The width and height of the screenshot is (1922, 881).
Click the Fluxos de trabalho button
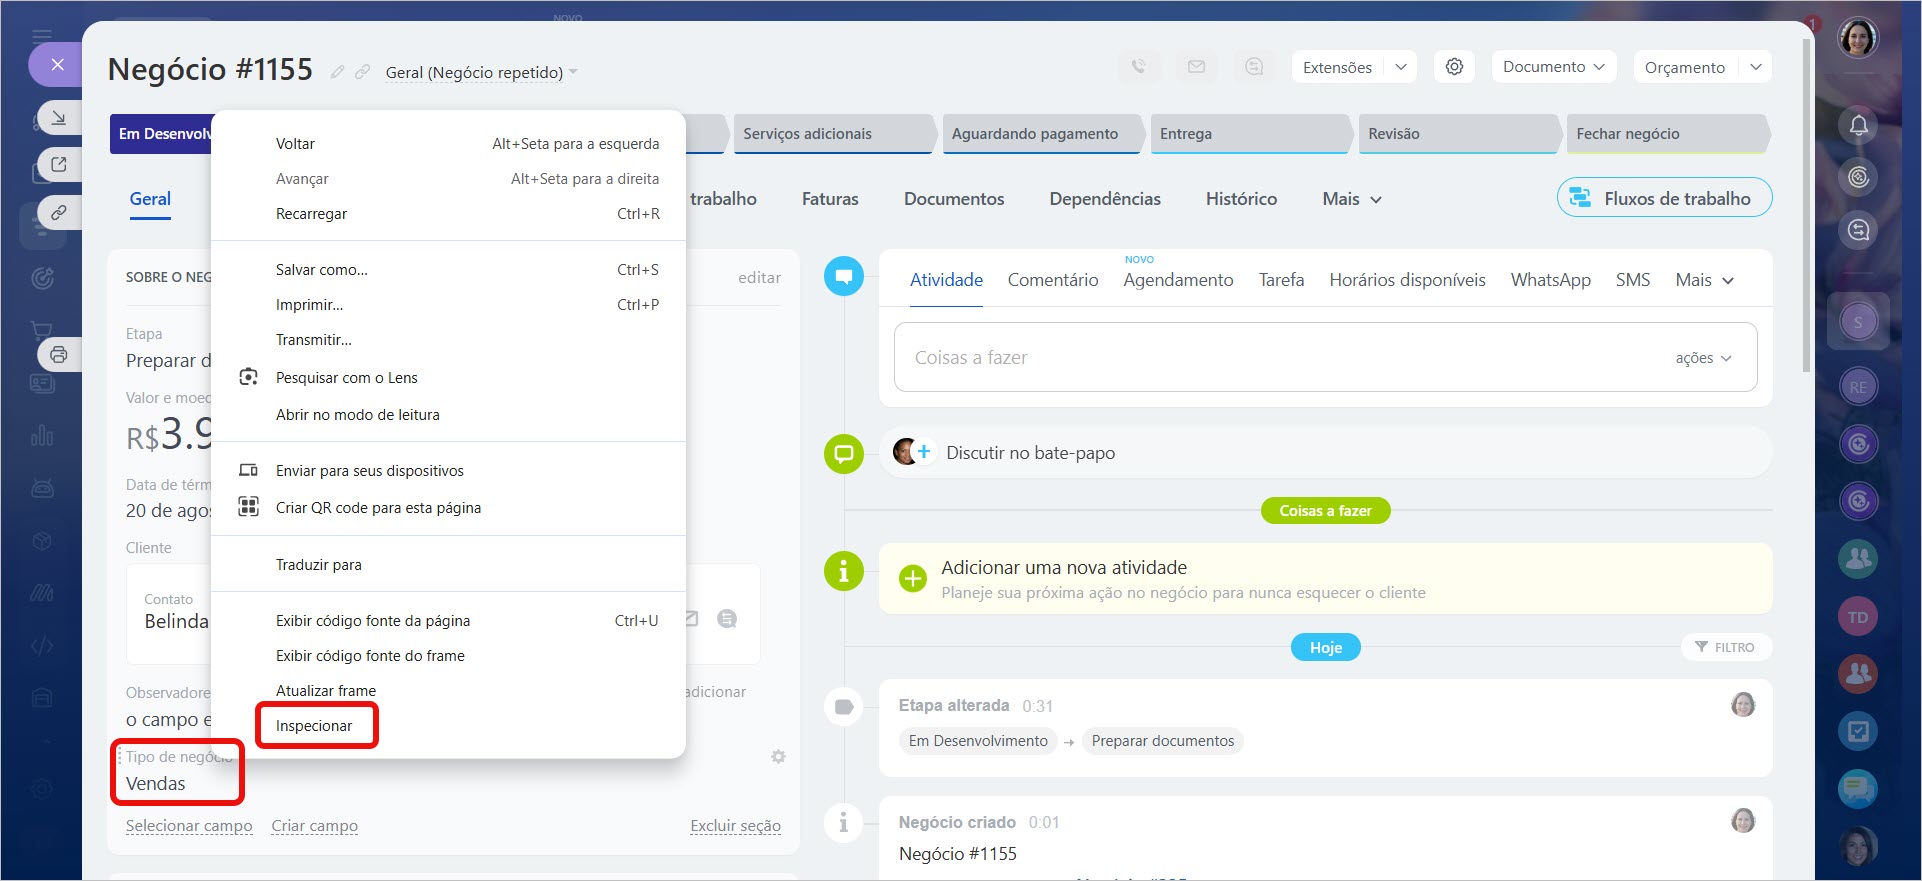(1664, 198)
